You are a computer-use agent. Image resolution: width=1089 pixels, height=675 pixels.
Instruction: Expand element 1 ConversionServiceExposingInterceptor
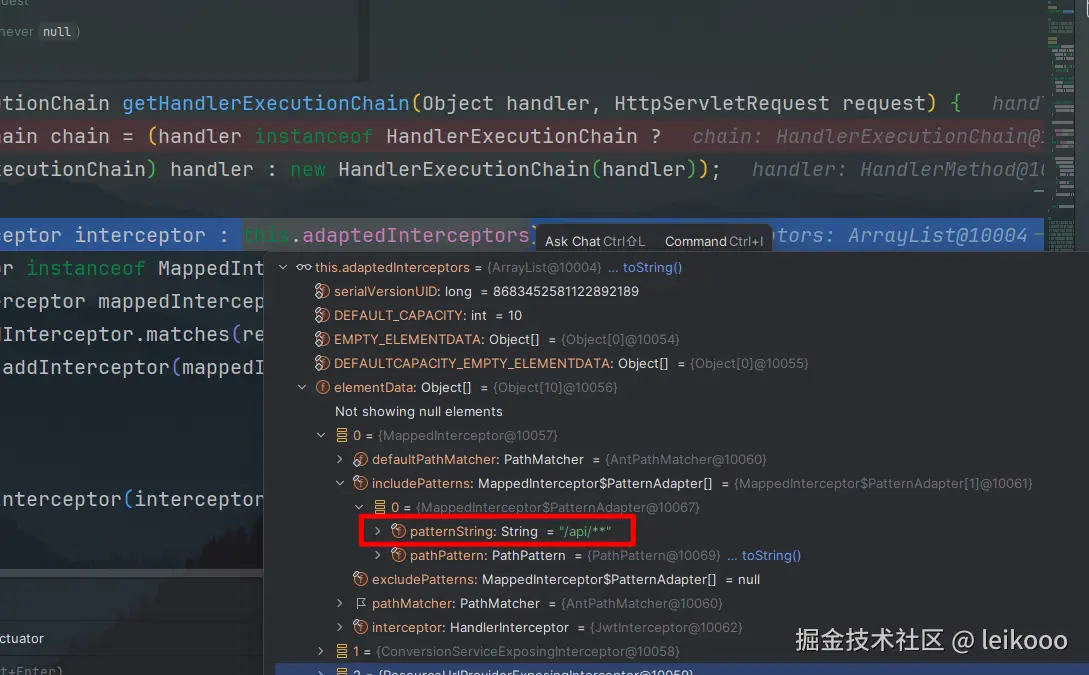point(321,651)
